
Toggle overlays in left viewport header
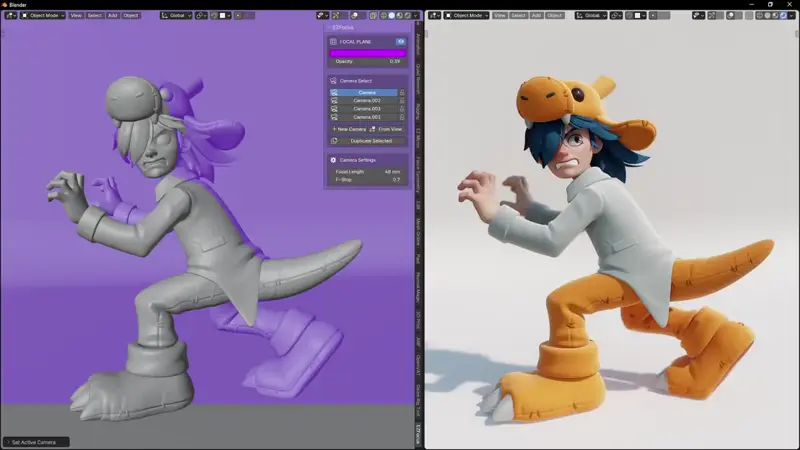point(355,15)
